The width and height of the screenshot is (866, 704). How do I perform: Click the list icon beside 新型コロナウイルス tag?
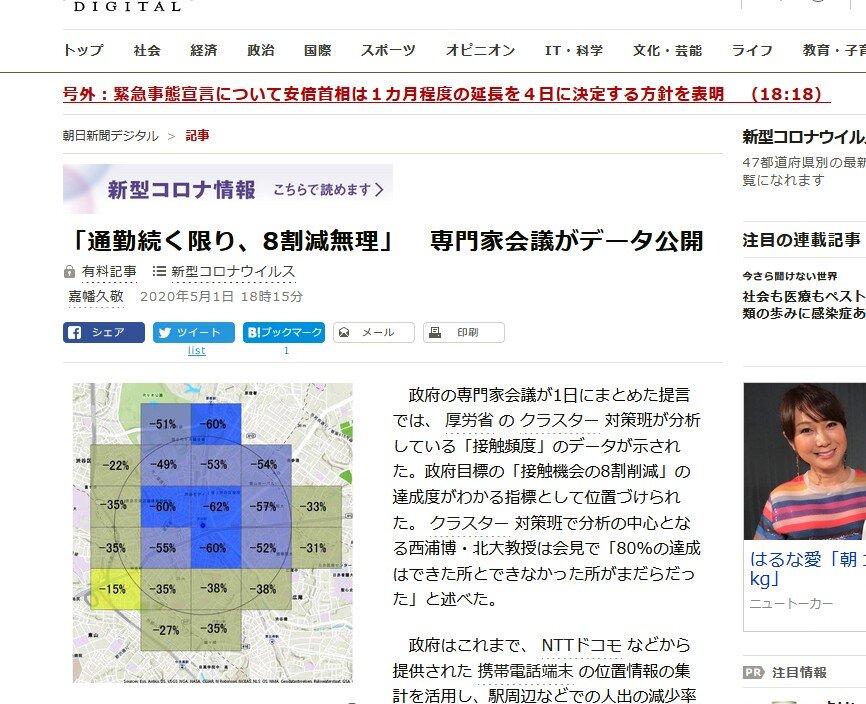pyautogui.click(x=159, y=271)
